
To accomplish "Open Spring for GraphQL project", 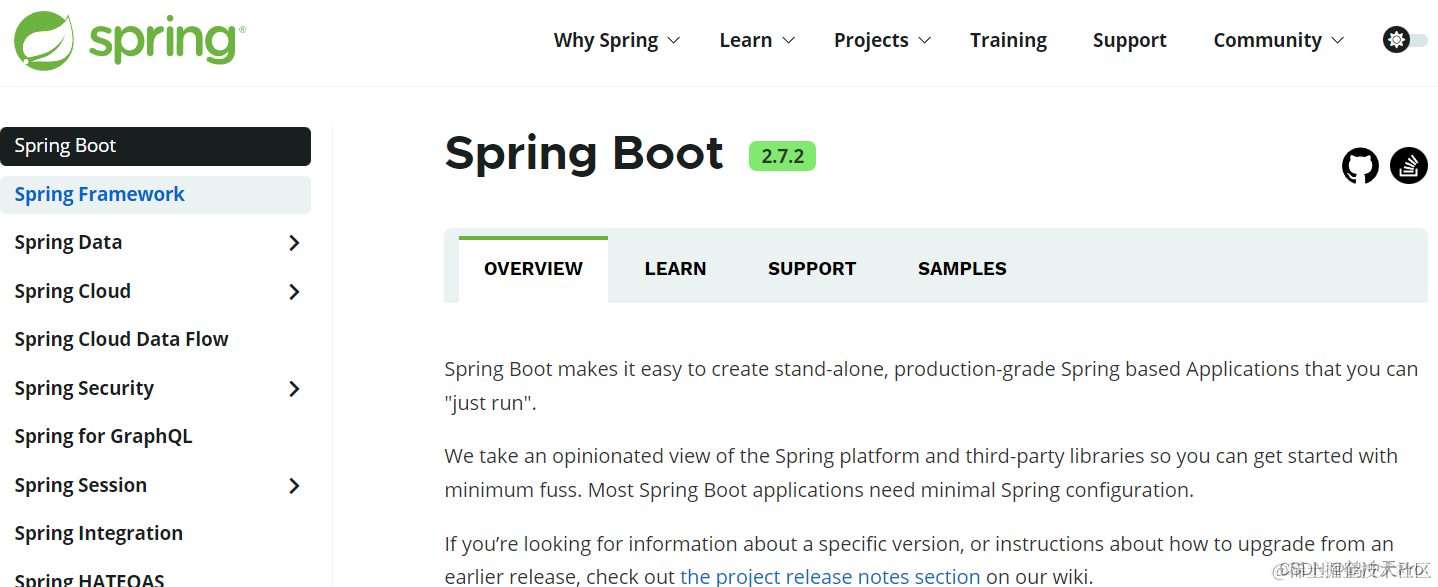I will 104,437.
